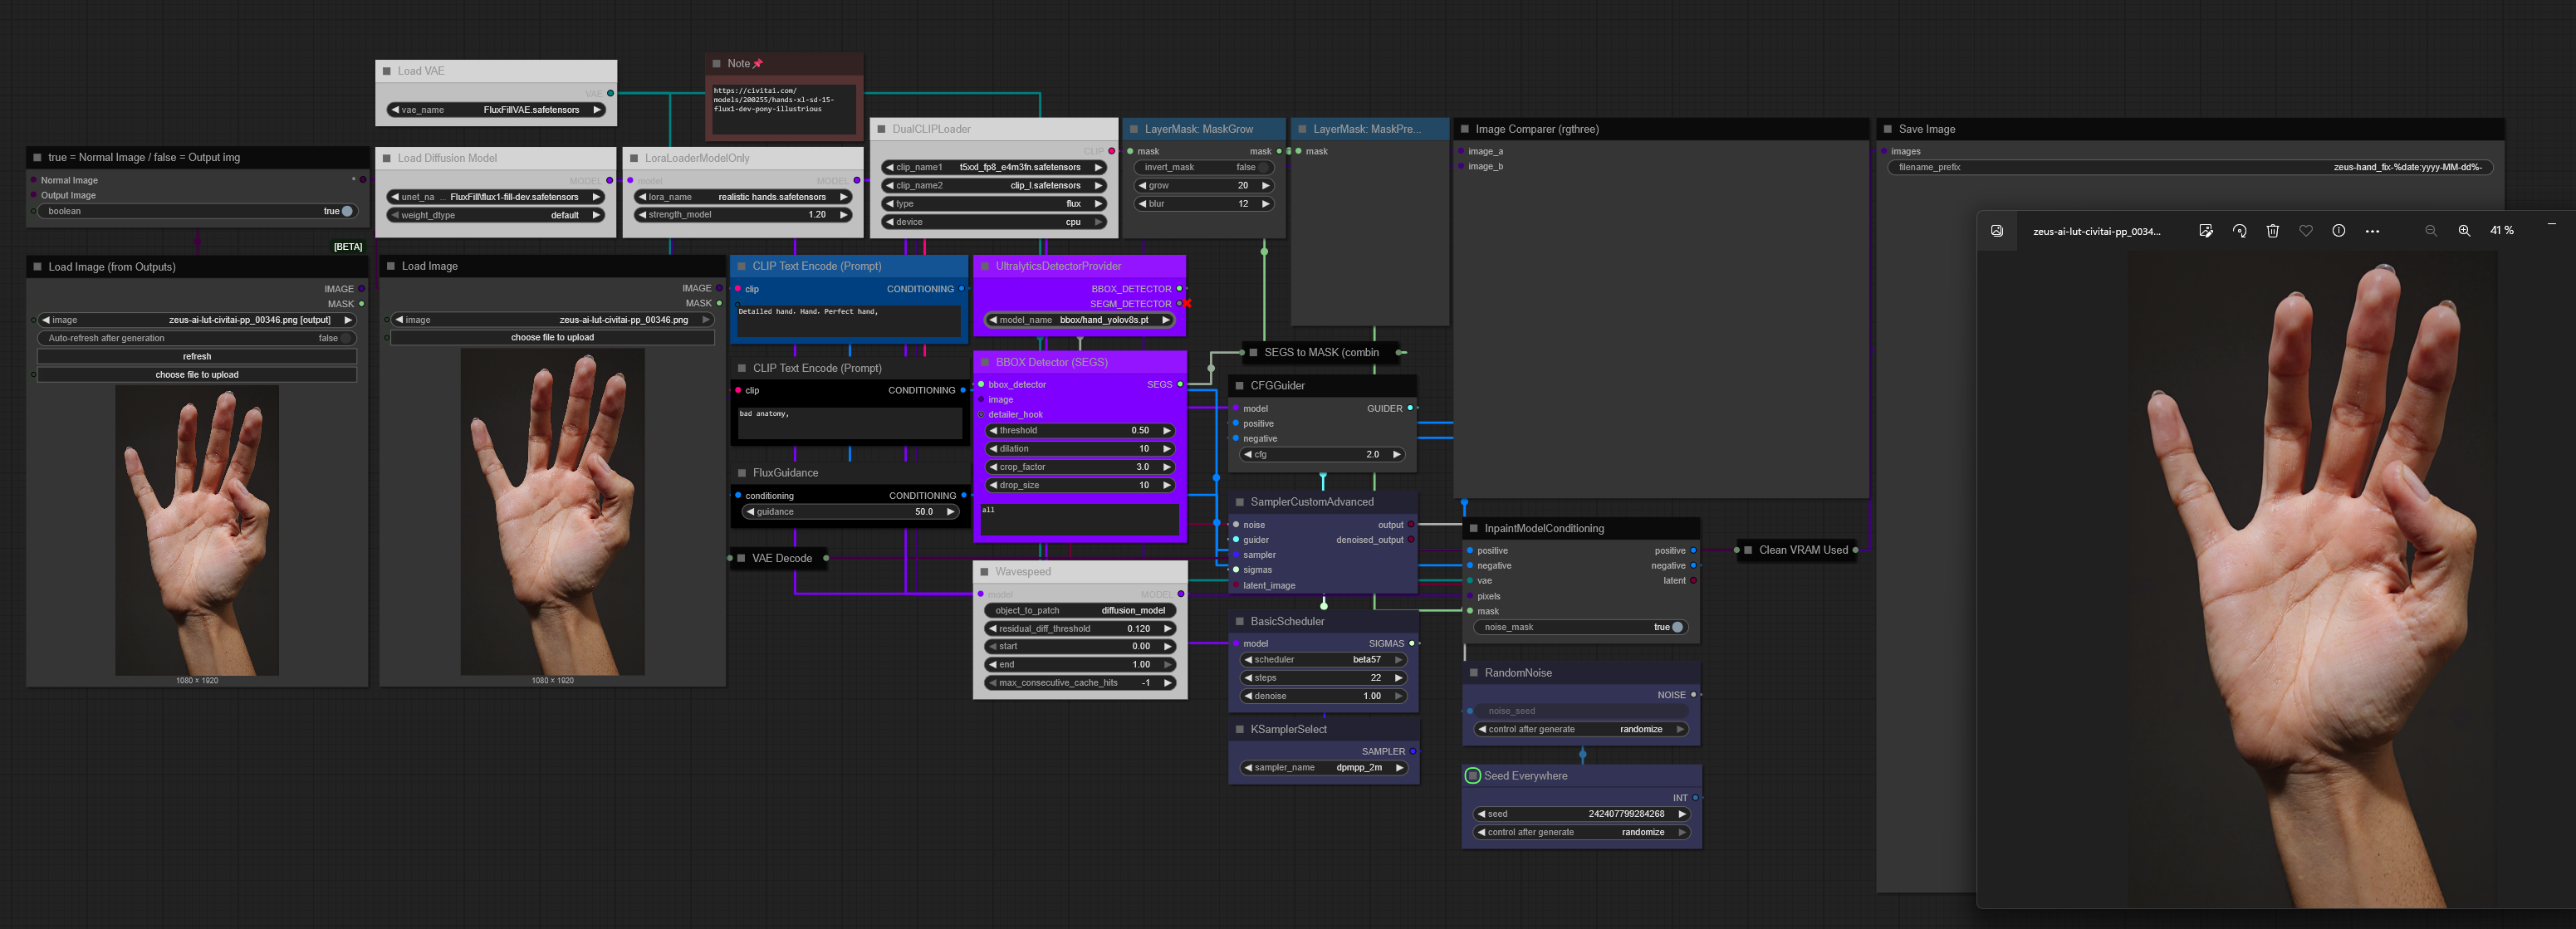Increase the cfg value arrow in CFGGuider

click(x=1396, y=455)
